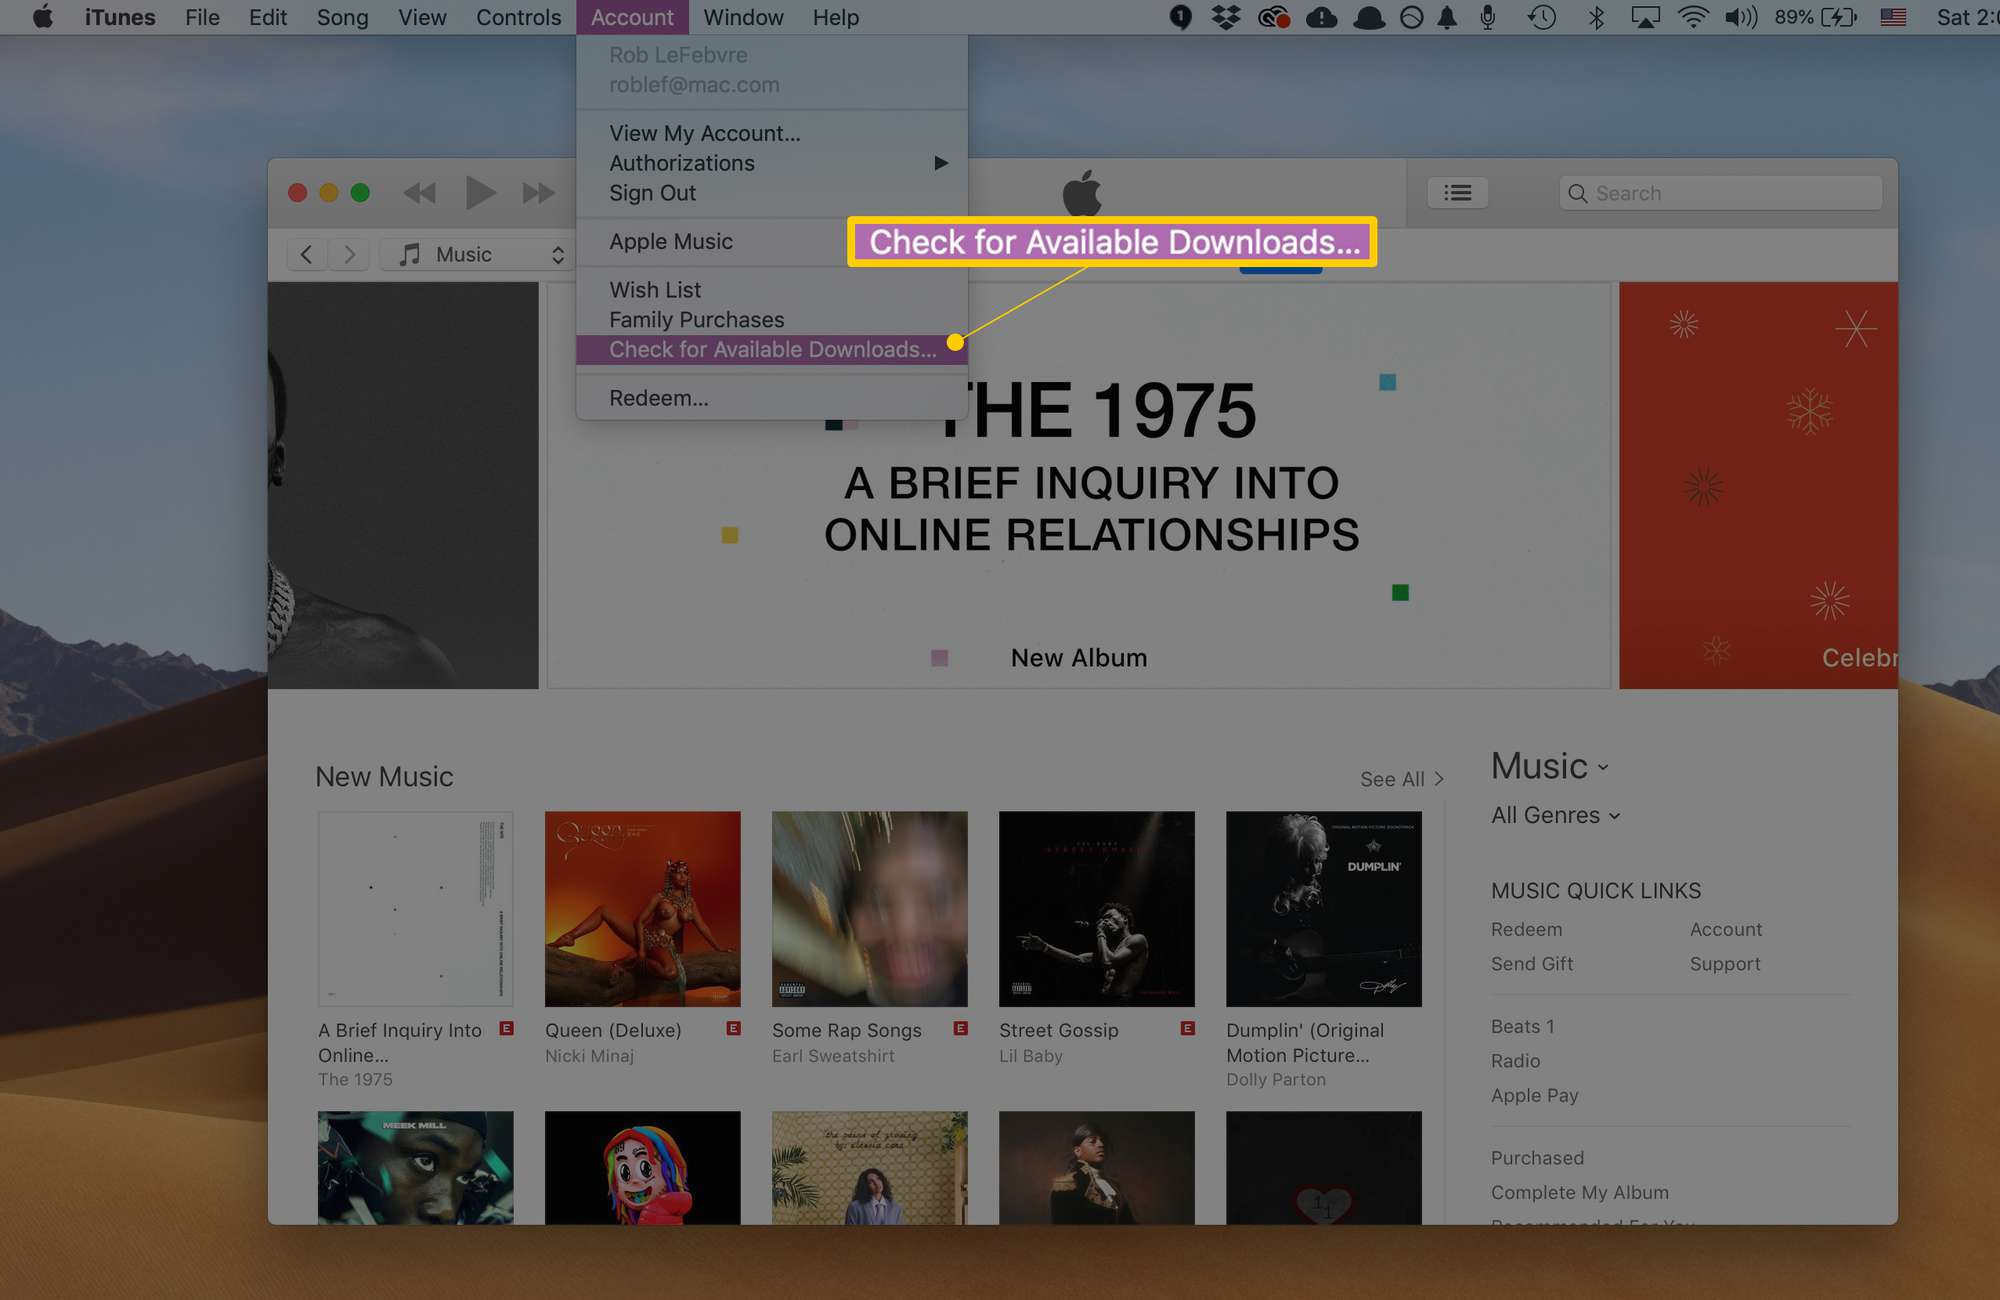Open the AirPlay display icon

coord(1645,17)
